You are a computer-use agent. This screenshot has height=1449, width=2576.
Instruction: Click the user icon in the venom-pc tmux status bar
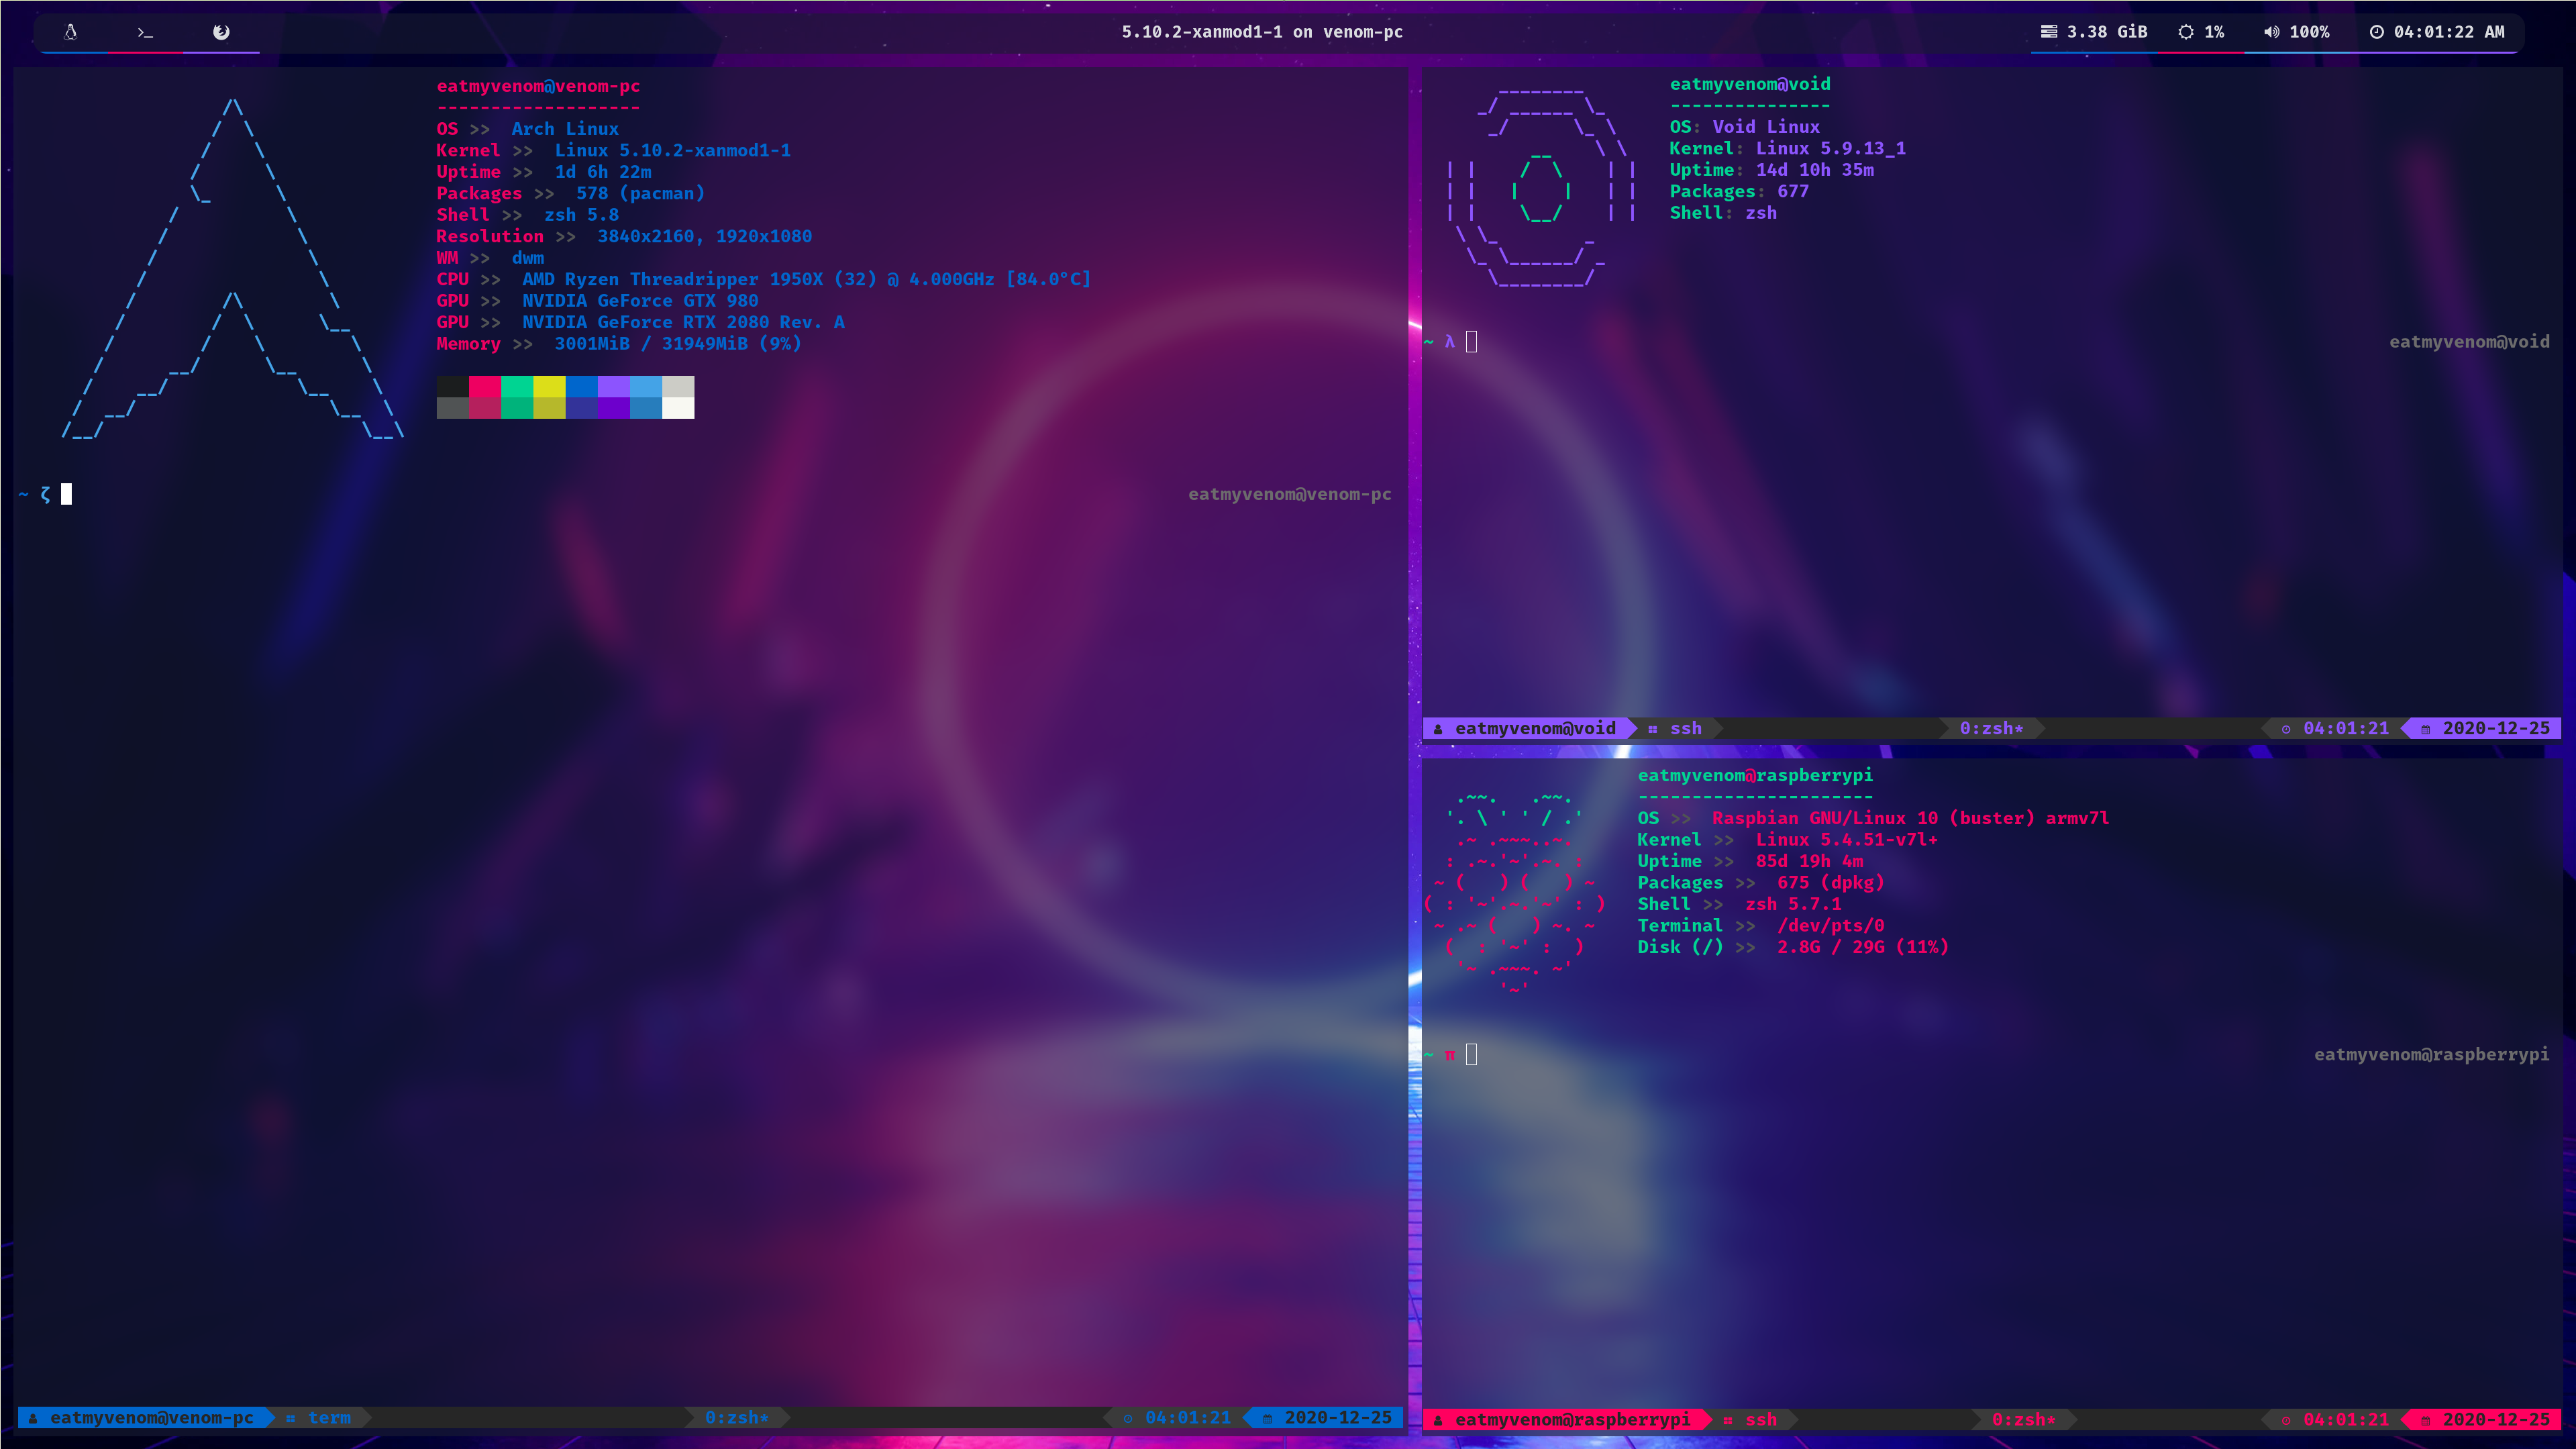coord(33,1418)
